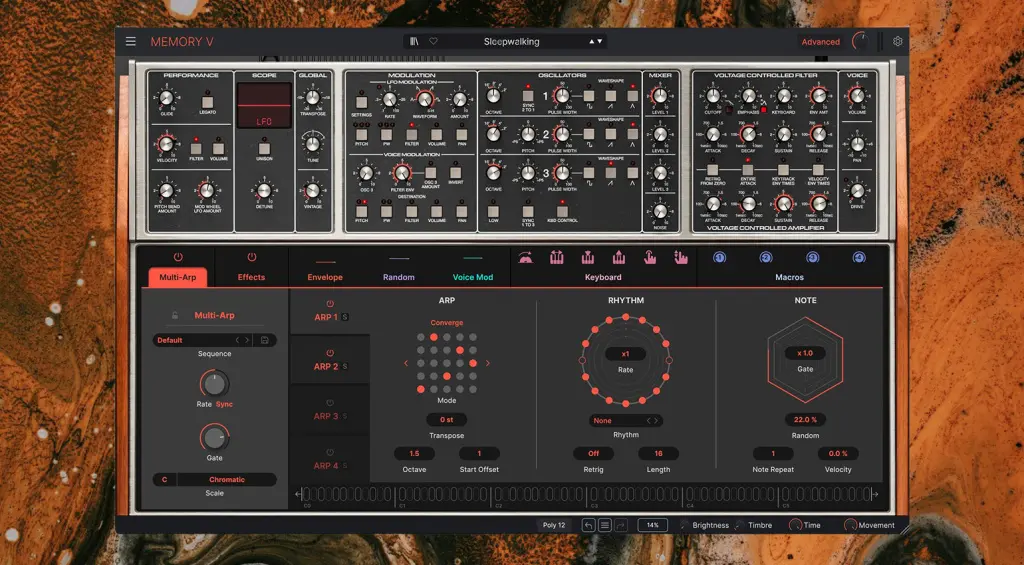This screenshot has height=565, width=1024.
Task: Open the settings gear icon
Action: click(897, 41)
